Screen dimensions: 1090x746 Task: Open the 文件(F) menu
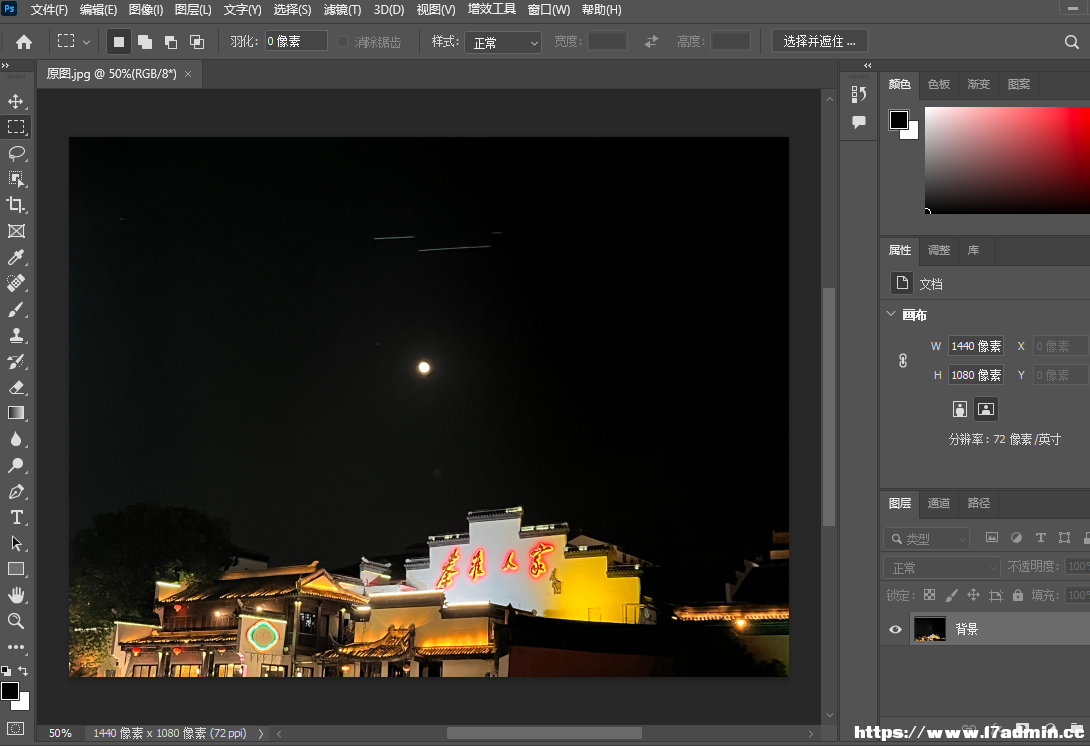pyautogui.click(x=49, y=10)
